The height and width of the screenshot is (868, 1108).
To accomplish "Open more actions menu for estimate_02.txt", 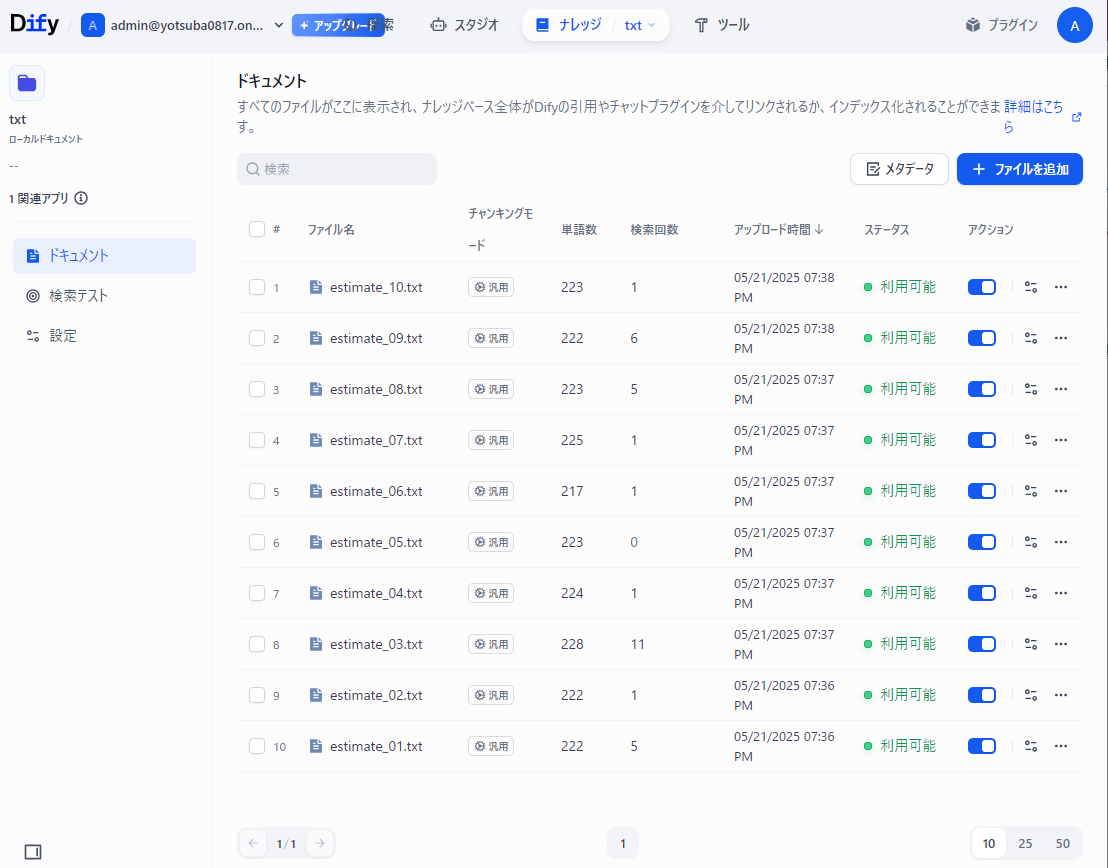I will pos(1061,695).
